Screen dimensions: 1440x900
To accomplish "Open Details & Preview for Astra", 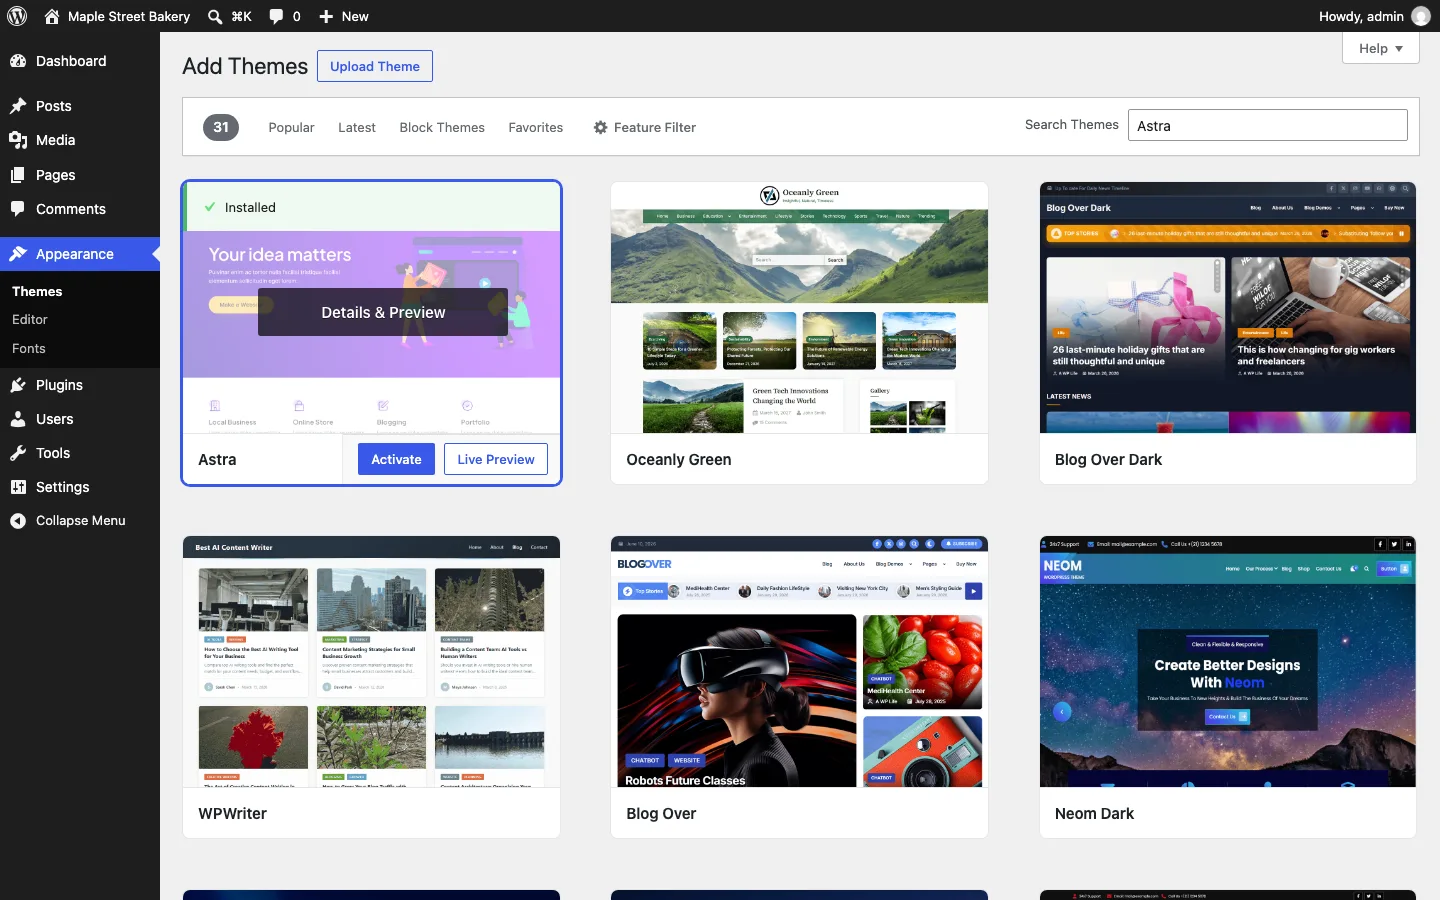I will click(383, 312).
